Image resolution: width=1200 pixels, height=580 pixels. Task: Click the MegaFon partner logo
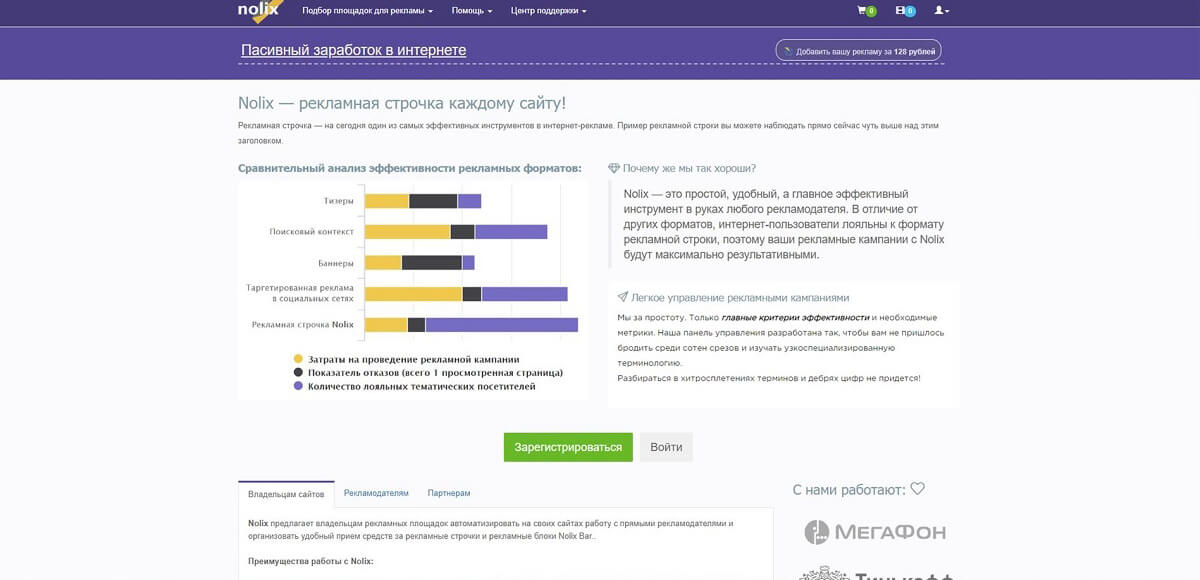click(875, 532)
